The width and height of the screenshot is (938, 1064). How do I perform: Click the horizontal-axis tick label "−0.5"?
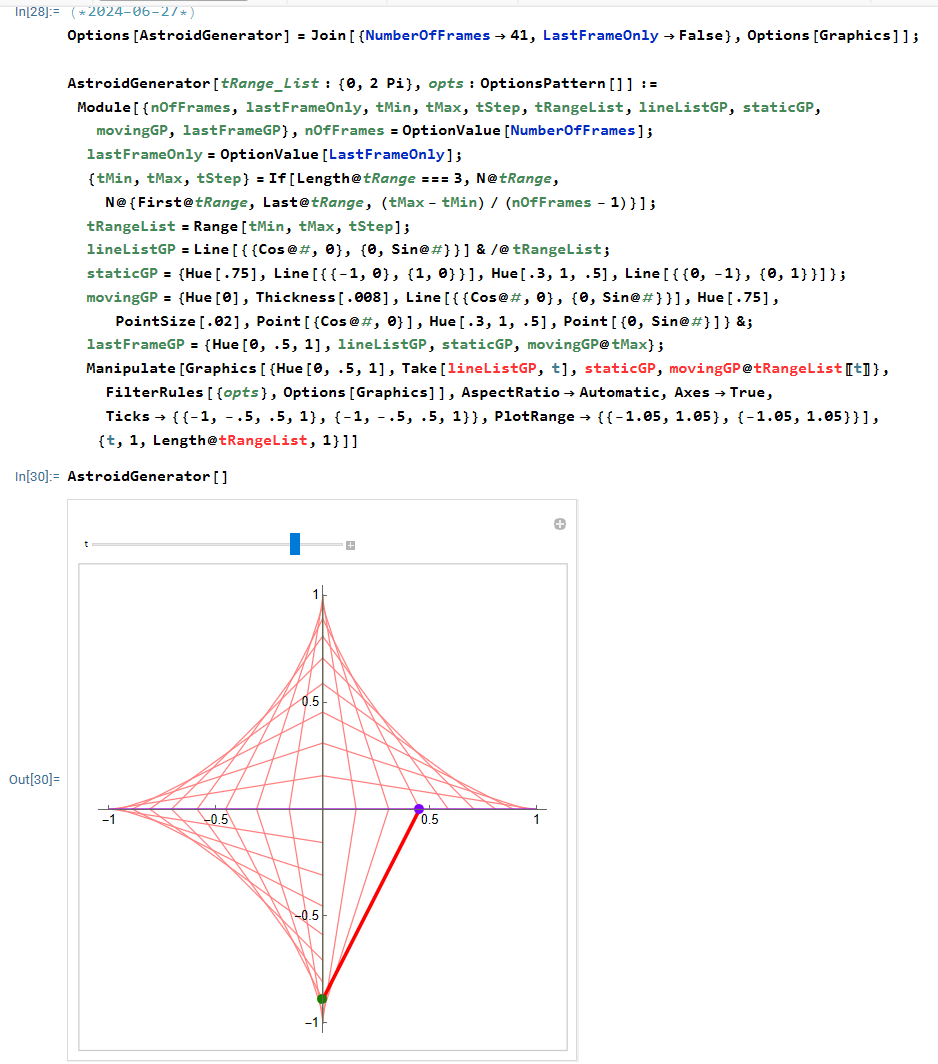click(217, 820)
